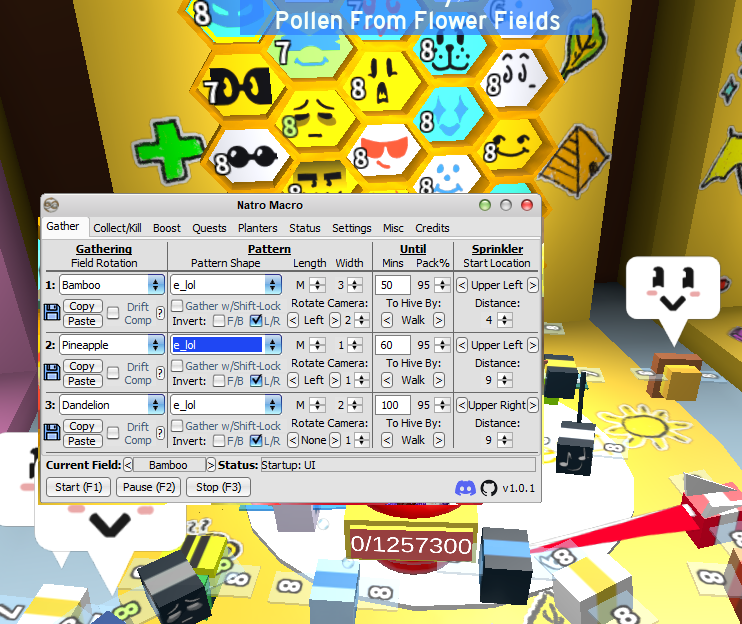
Task: Open the Bamboo field dropdown
Action: pyautogui.click(x=155, y=285)
